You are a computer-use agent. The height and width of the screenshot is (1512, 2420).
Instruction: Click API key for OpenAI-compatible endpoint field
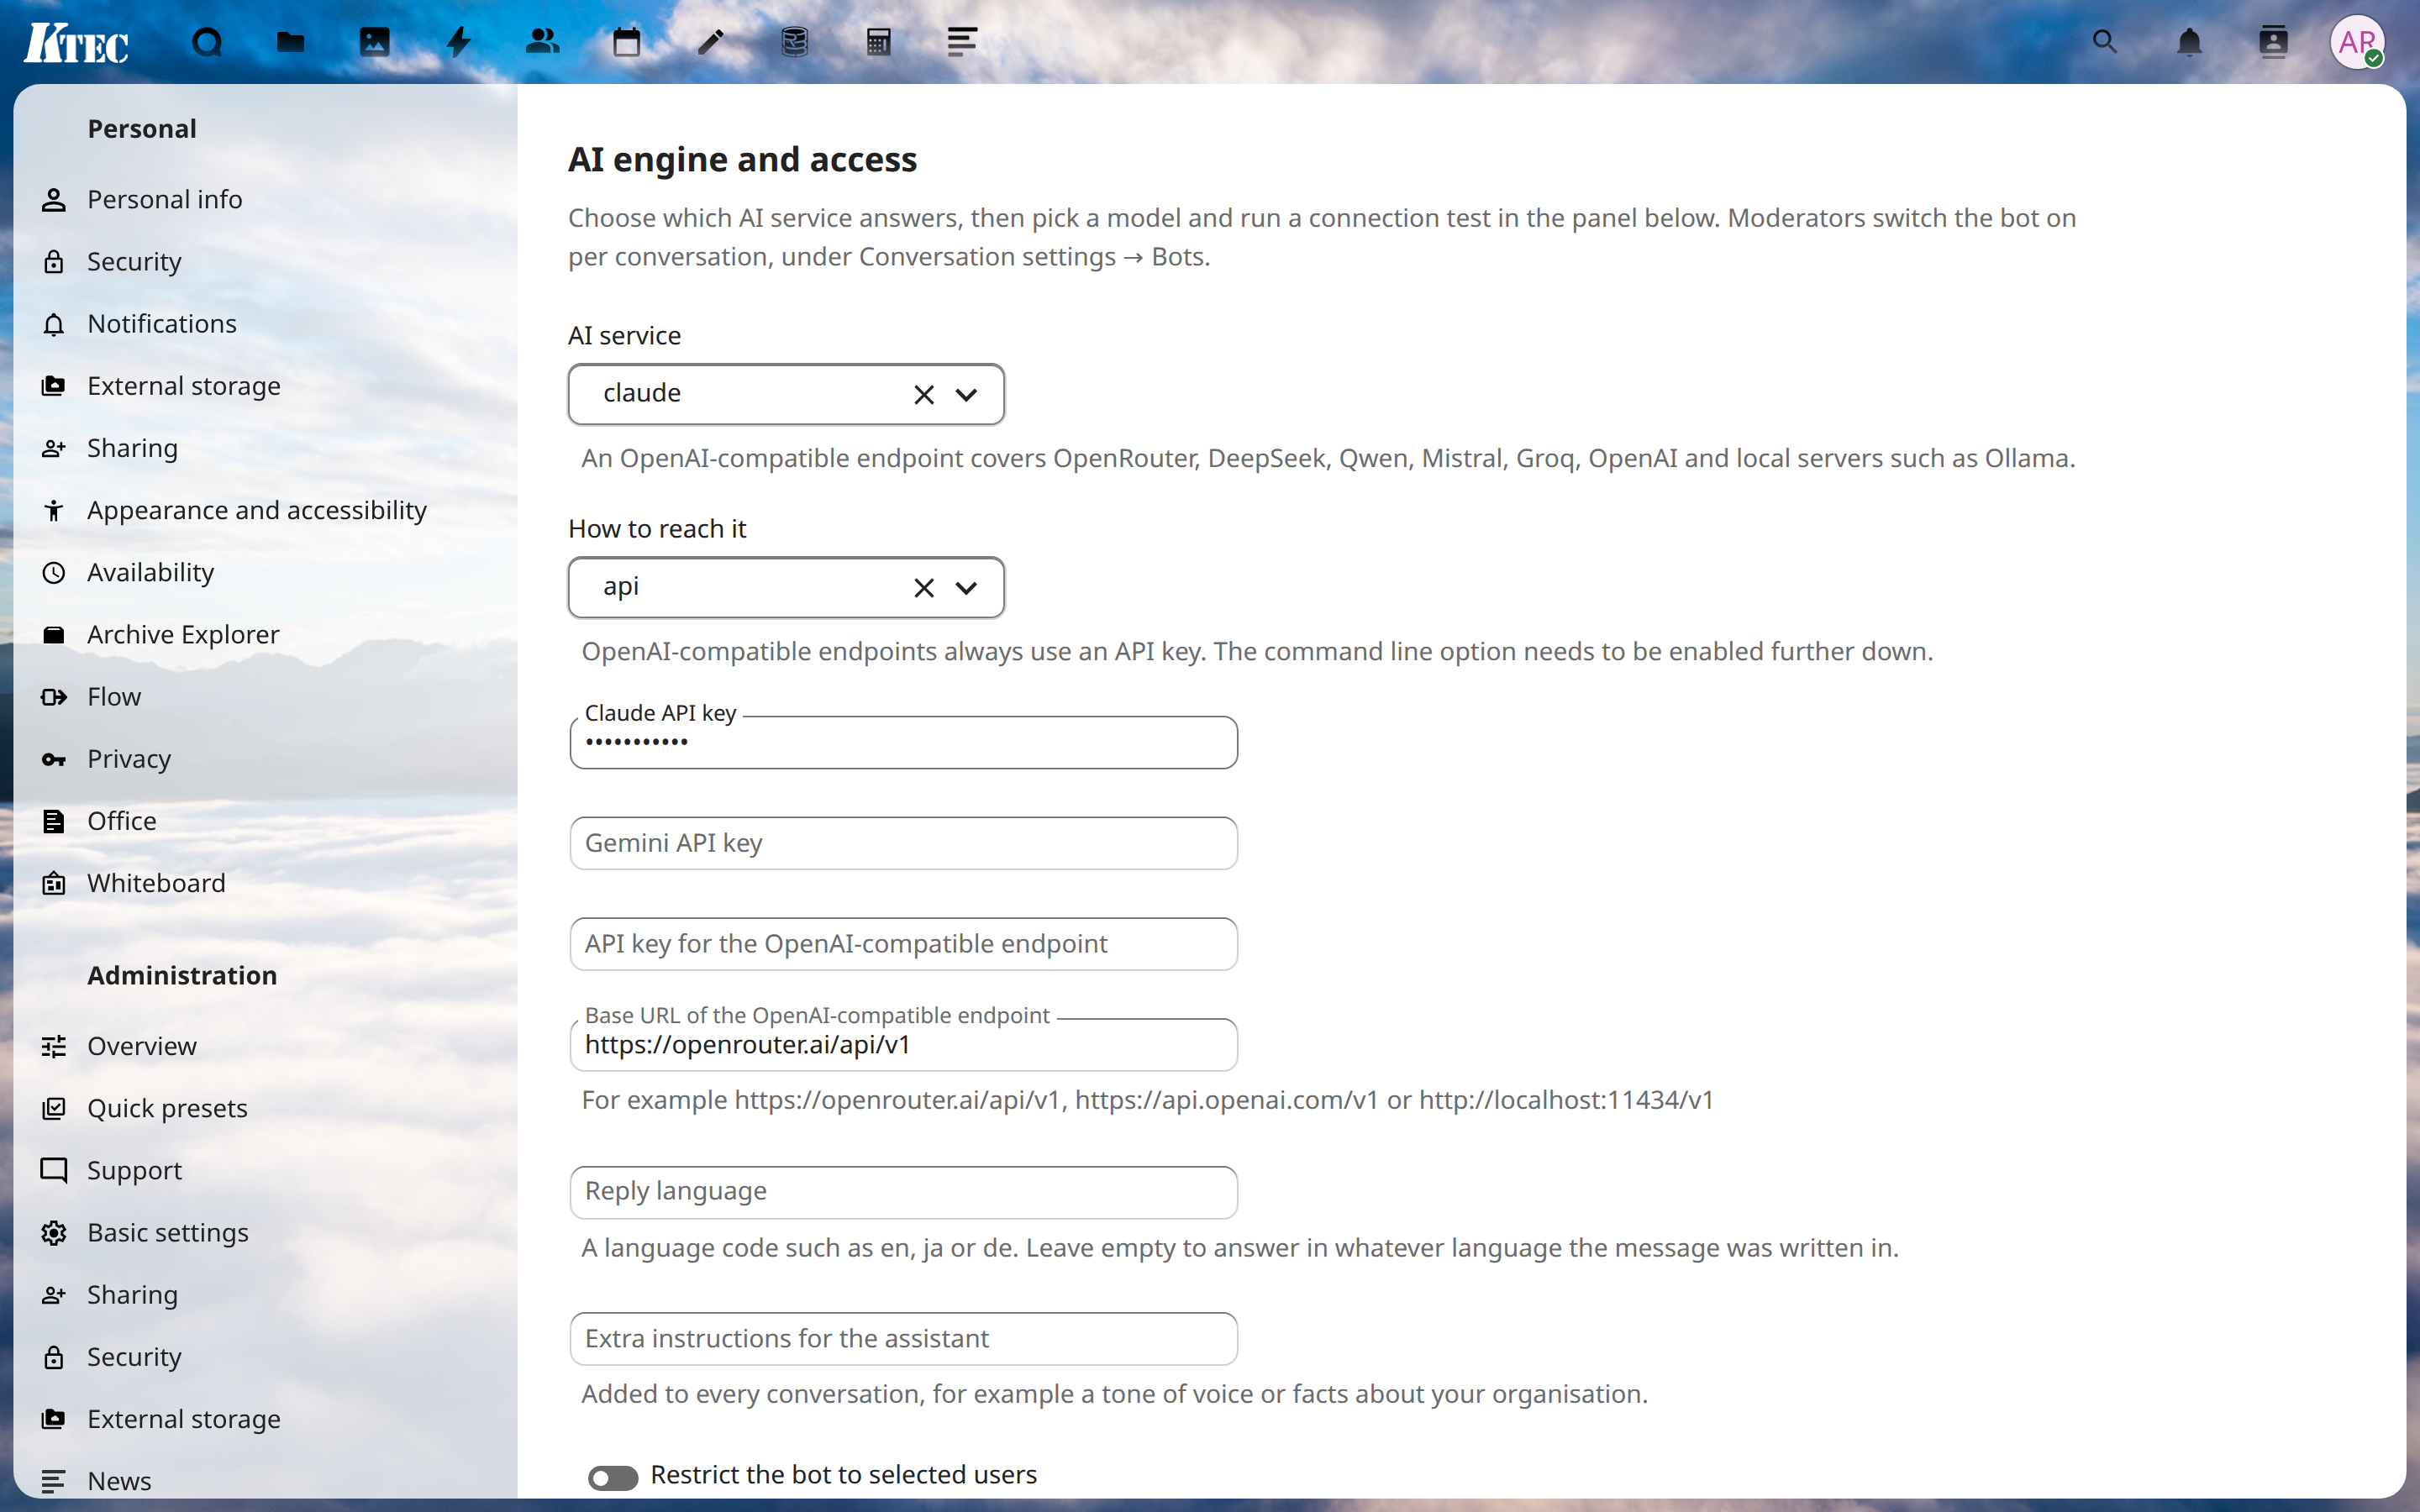click(x=903, y=944)
